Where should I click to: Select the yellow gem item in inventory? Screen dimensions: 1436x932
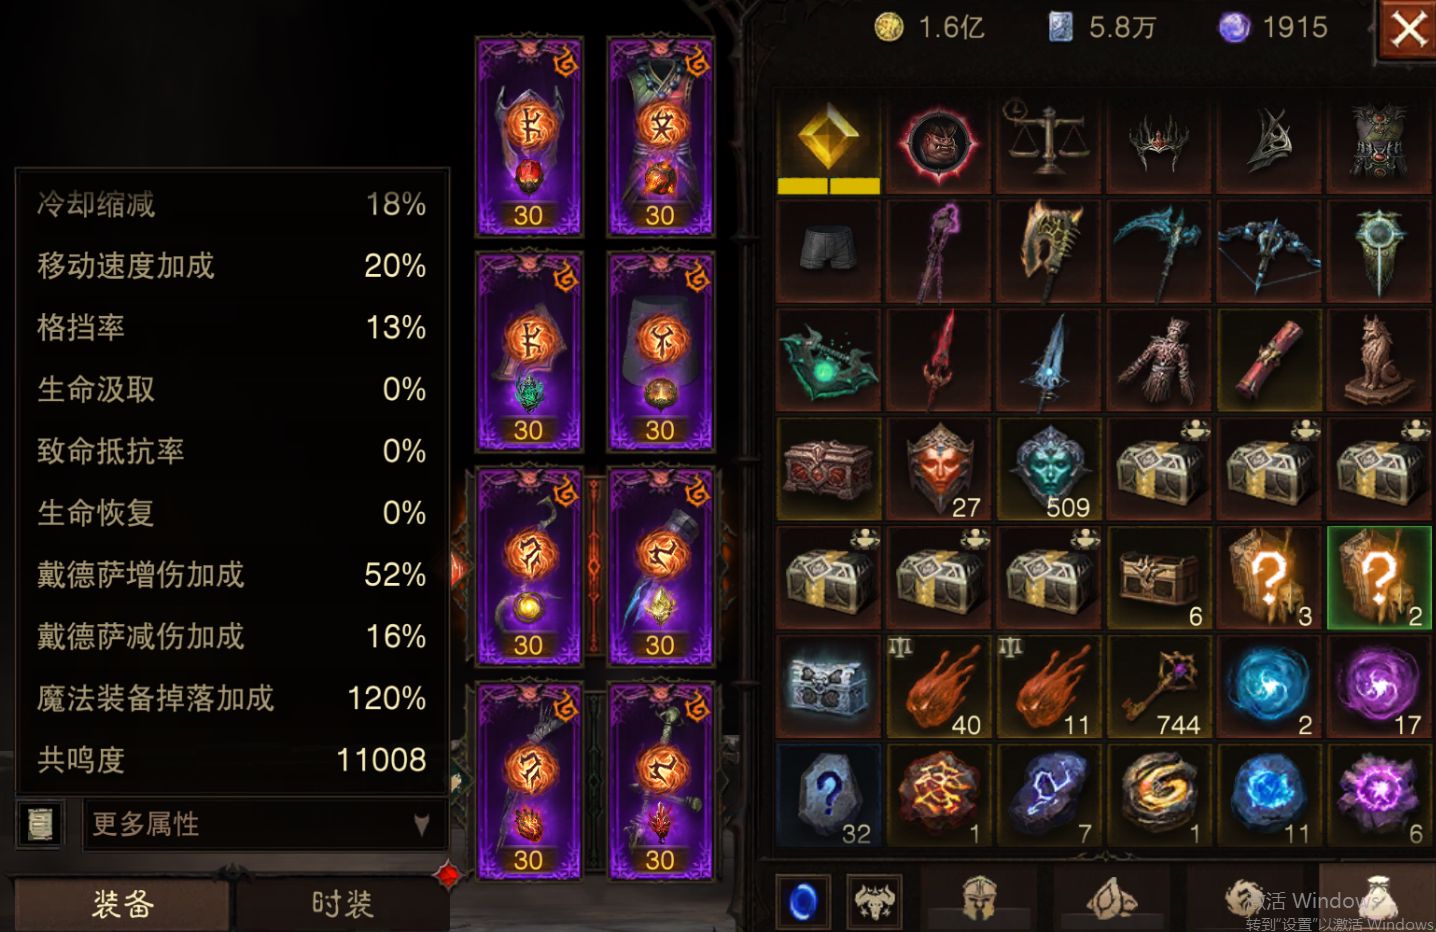(829, 141)
